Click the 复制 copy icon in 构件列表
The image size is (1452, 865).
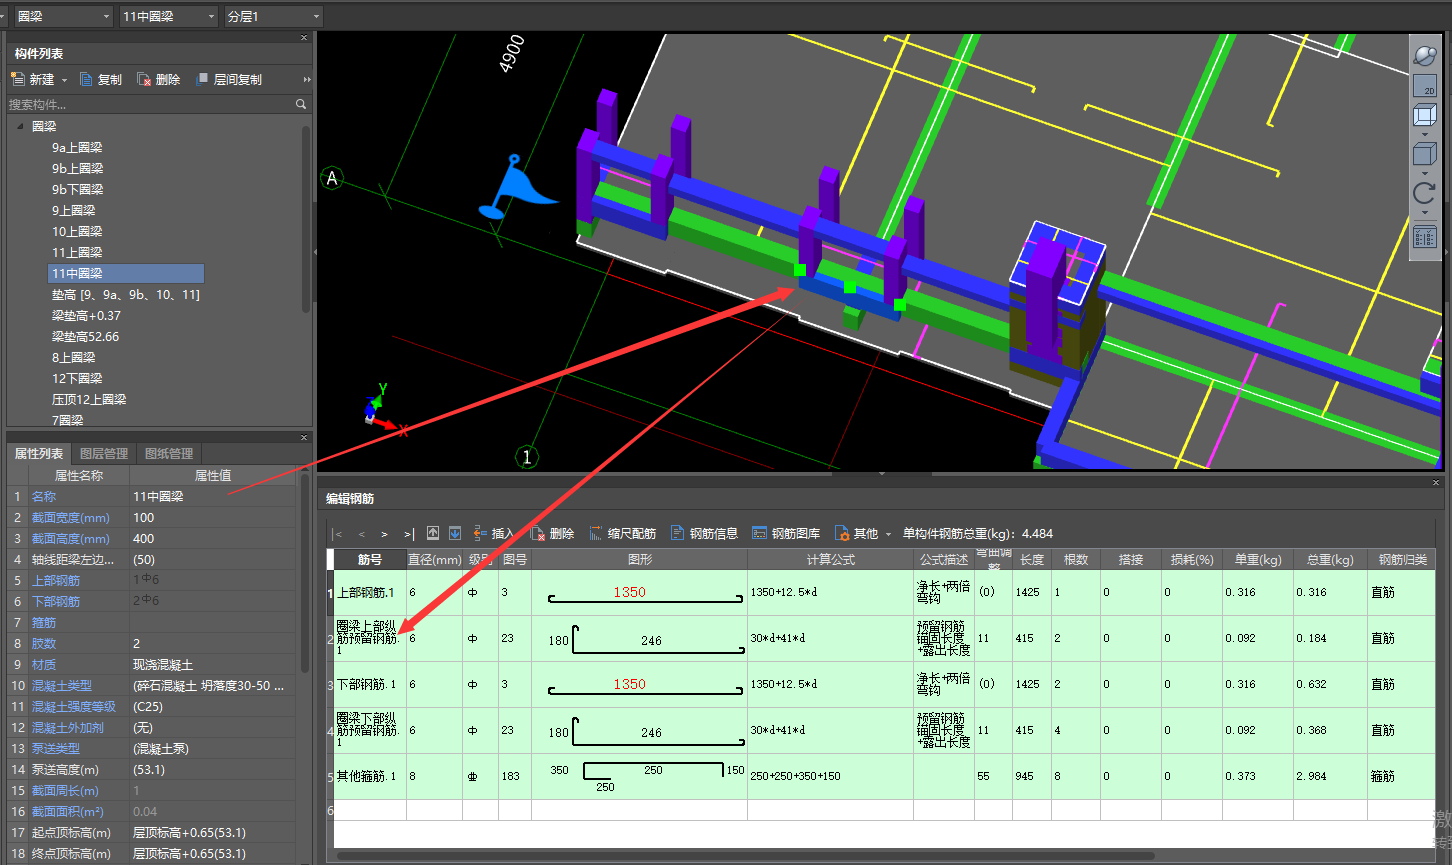point(86,79)
